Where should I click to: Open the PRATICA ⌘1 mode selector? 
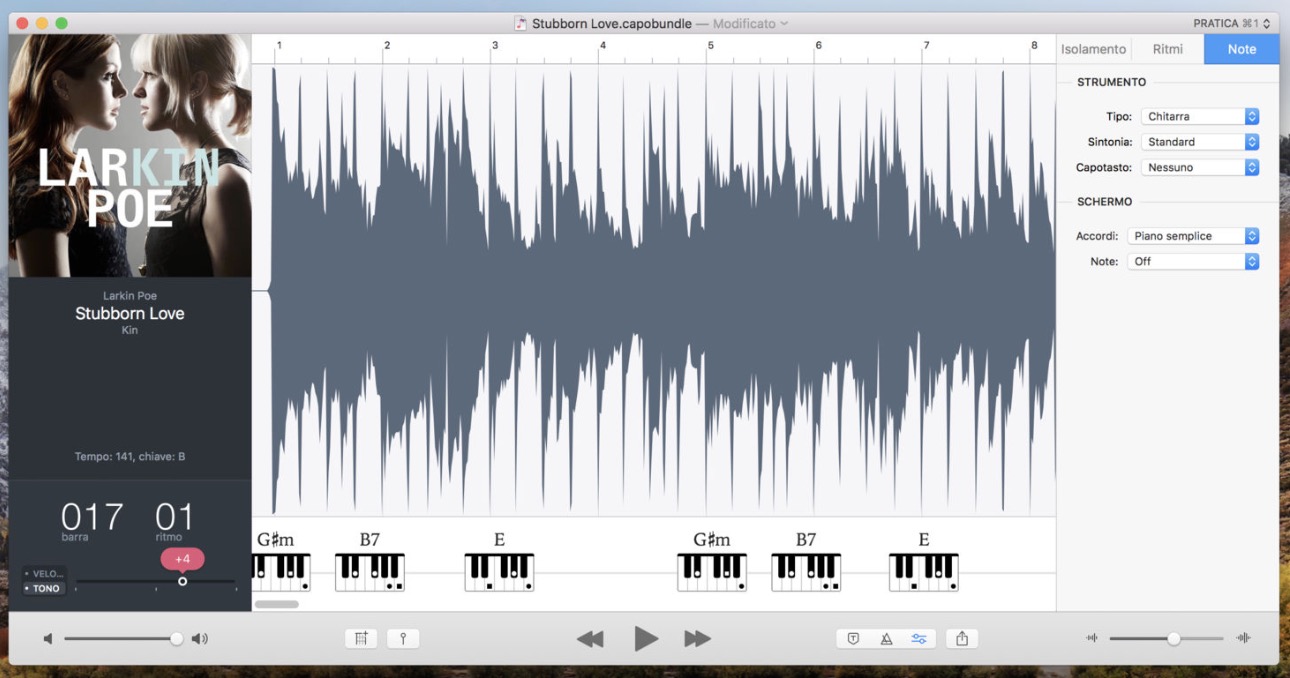click(x=1232, y=23)
